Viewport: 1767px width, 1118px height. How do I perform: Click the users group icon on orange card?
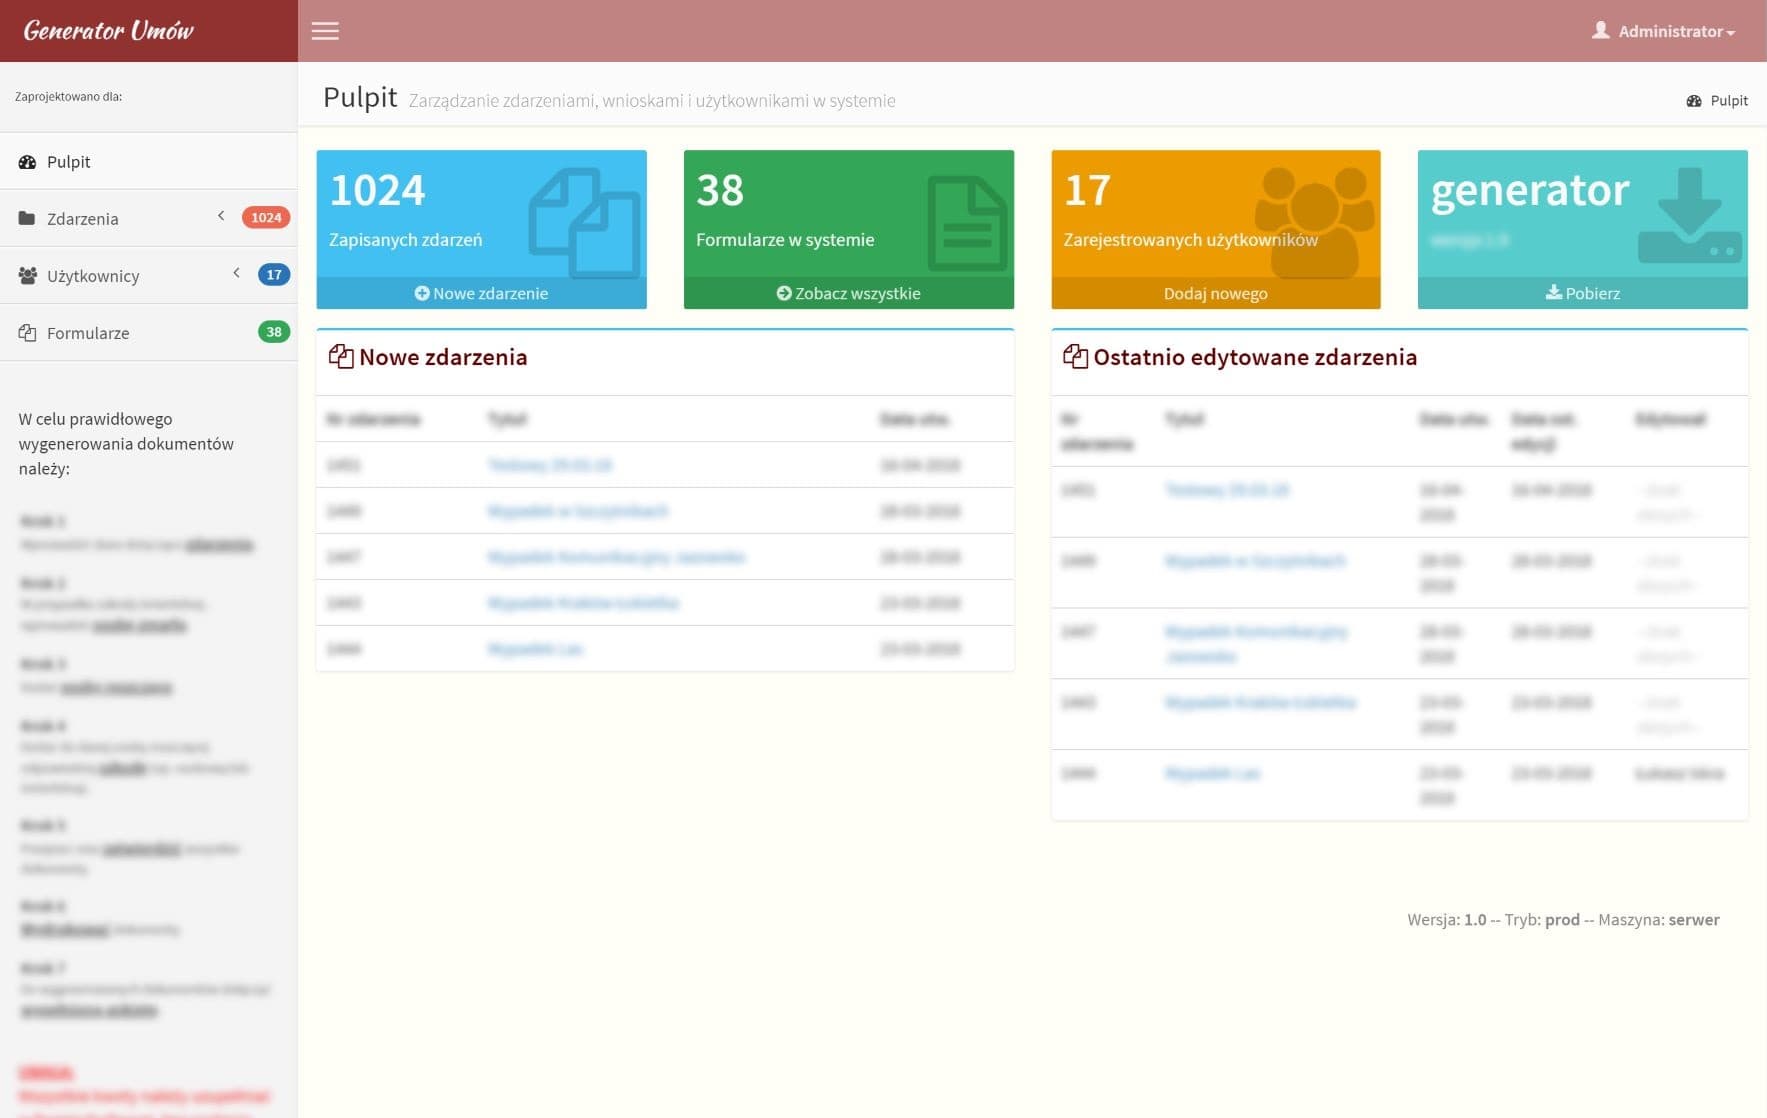[x=1314, y=222]
